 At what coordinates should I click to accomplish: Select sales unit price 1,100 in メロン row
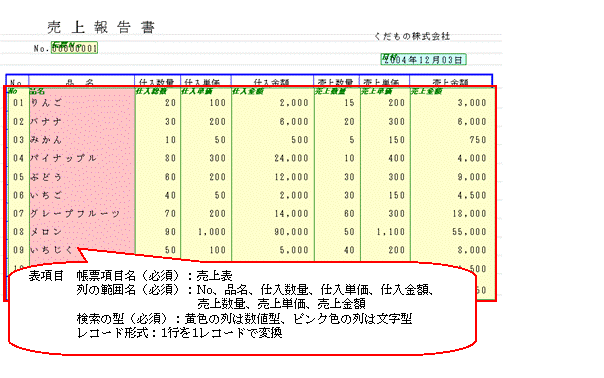pos(391,232)
